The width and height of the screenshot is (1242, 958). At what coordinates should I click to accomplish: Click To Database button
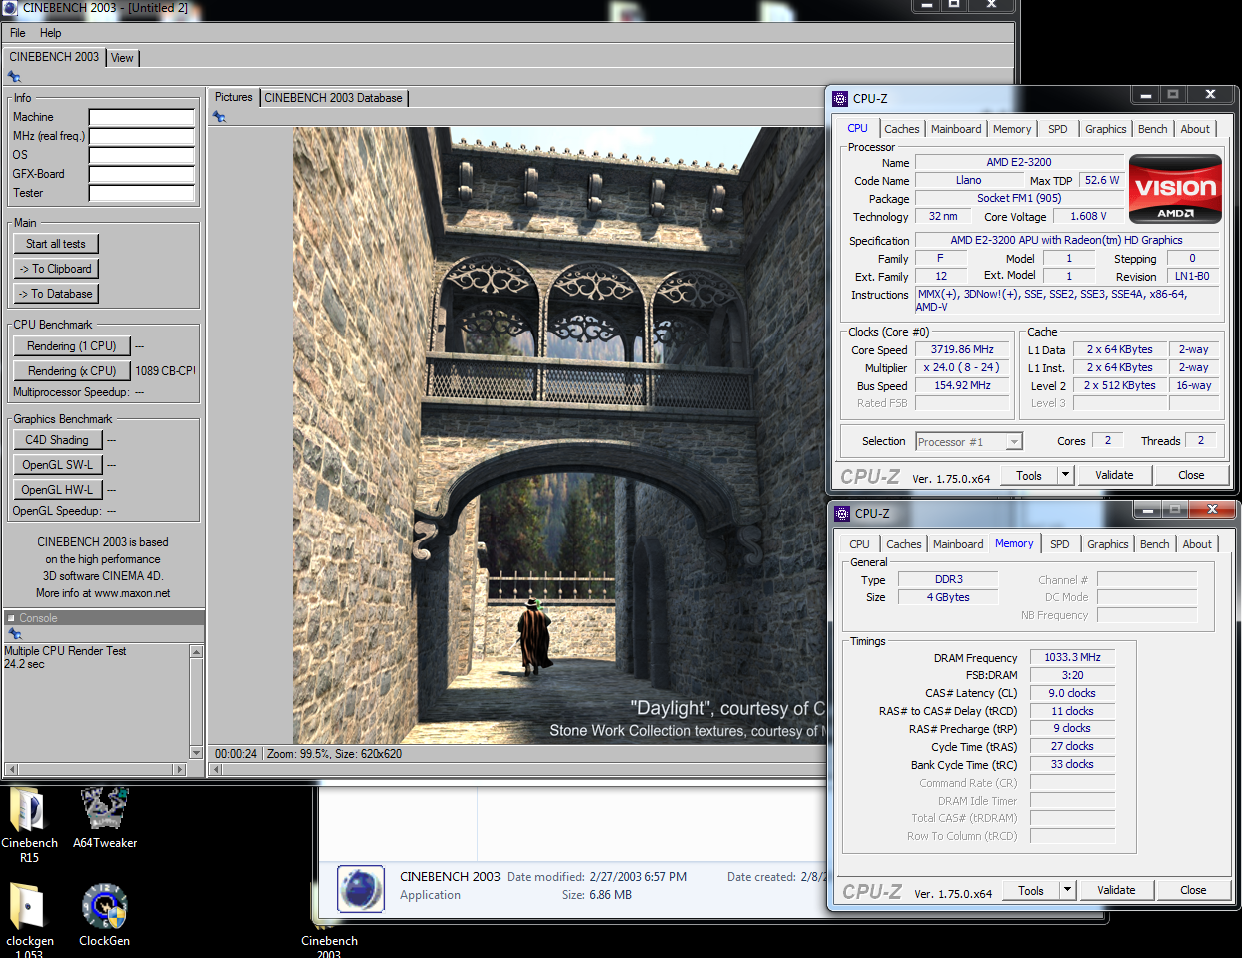(56, 294)
